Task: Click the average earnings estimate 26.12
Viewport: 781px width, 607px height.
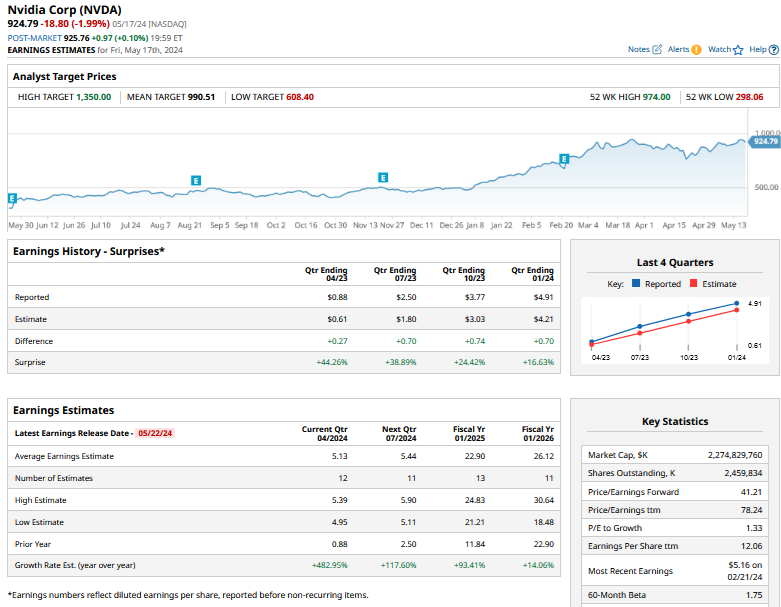Action: 543,456
